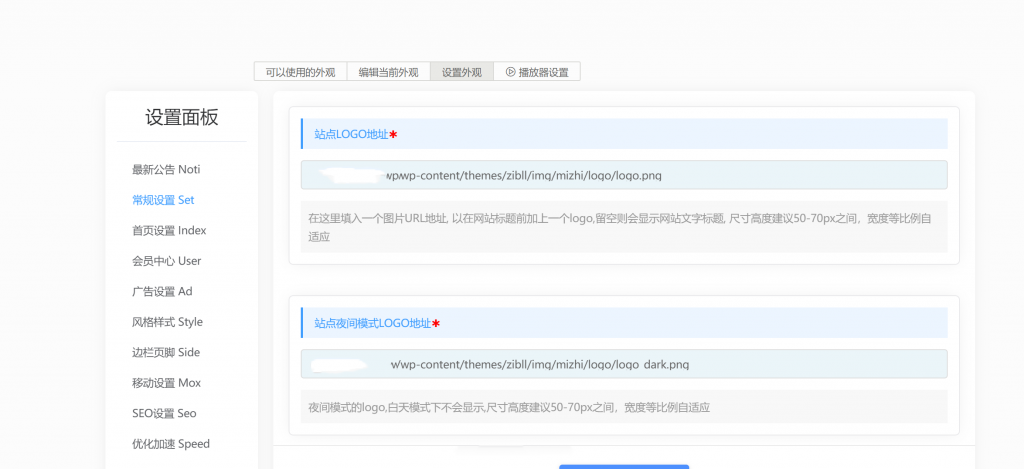1024x469 pixels.
Task: Open 风格样式 Style section
Action: coord(167,322)
